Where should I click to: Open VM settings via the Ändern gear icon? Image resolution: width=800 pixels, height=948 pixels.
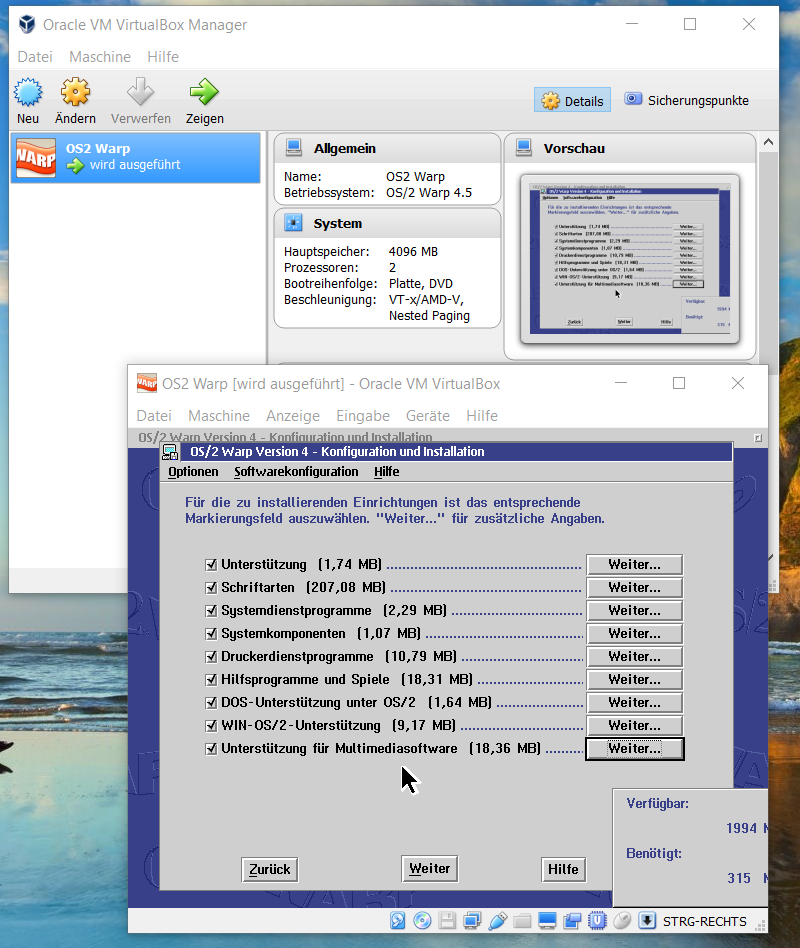pyautogui.click(x=75, y=92)
